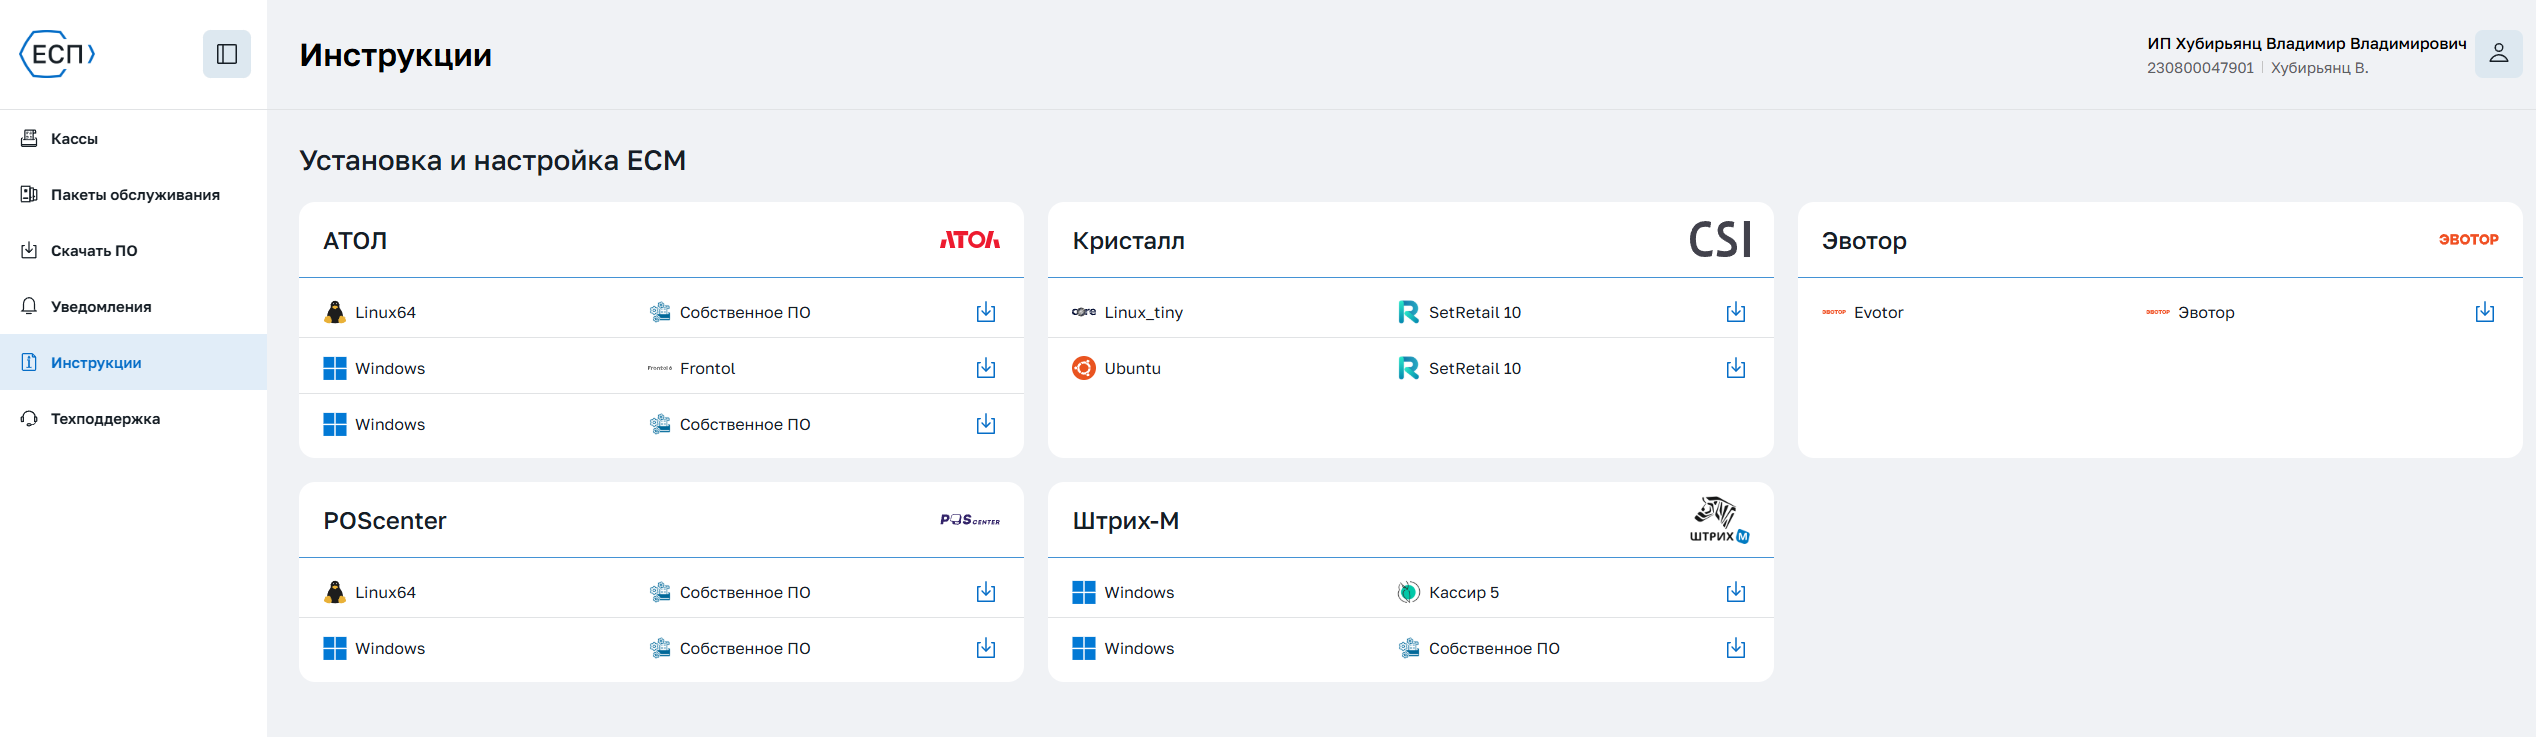2536x737 pixels.
Task: Click the ЕСП logo
Action: pos(58,54)
